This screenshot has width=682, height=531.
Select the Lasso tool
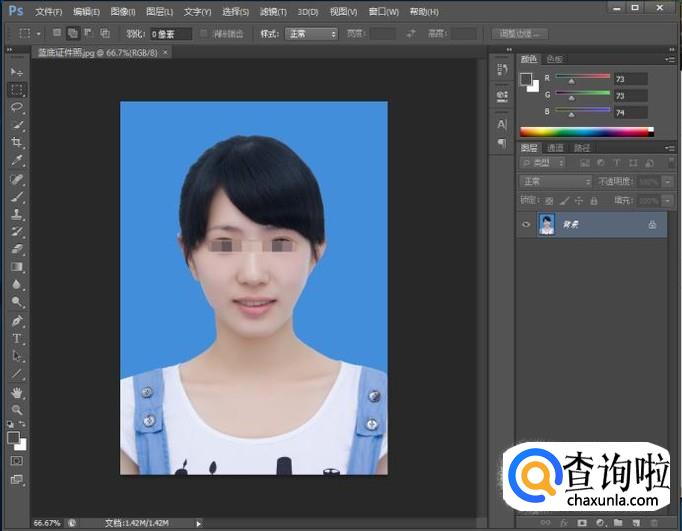(17, 107)
